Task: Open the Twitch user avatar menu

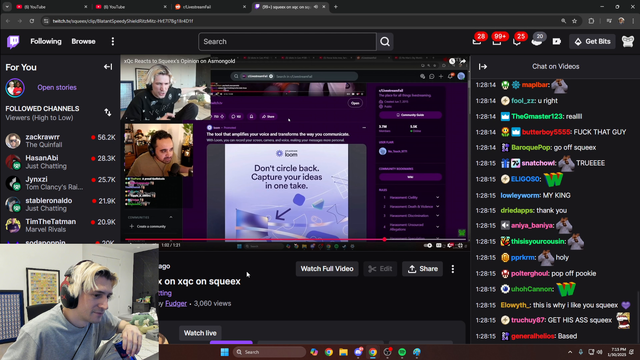Action: pyautogui.click(x=628, y=42)
